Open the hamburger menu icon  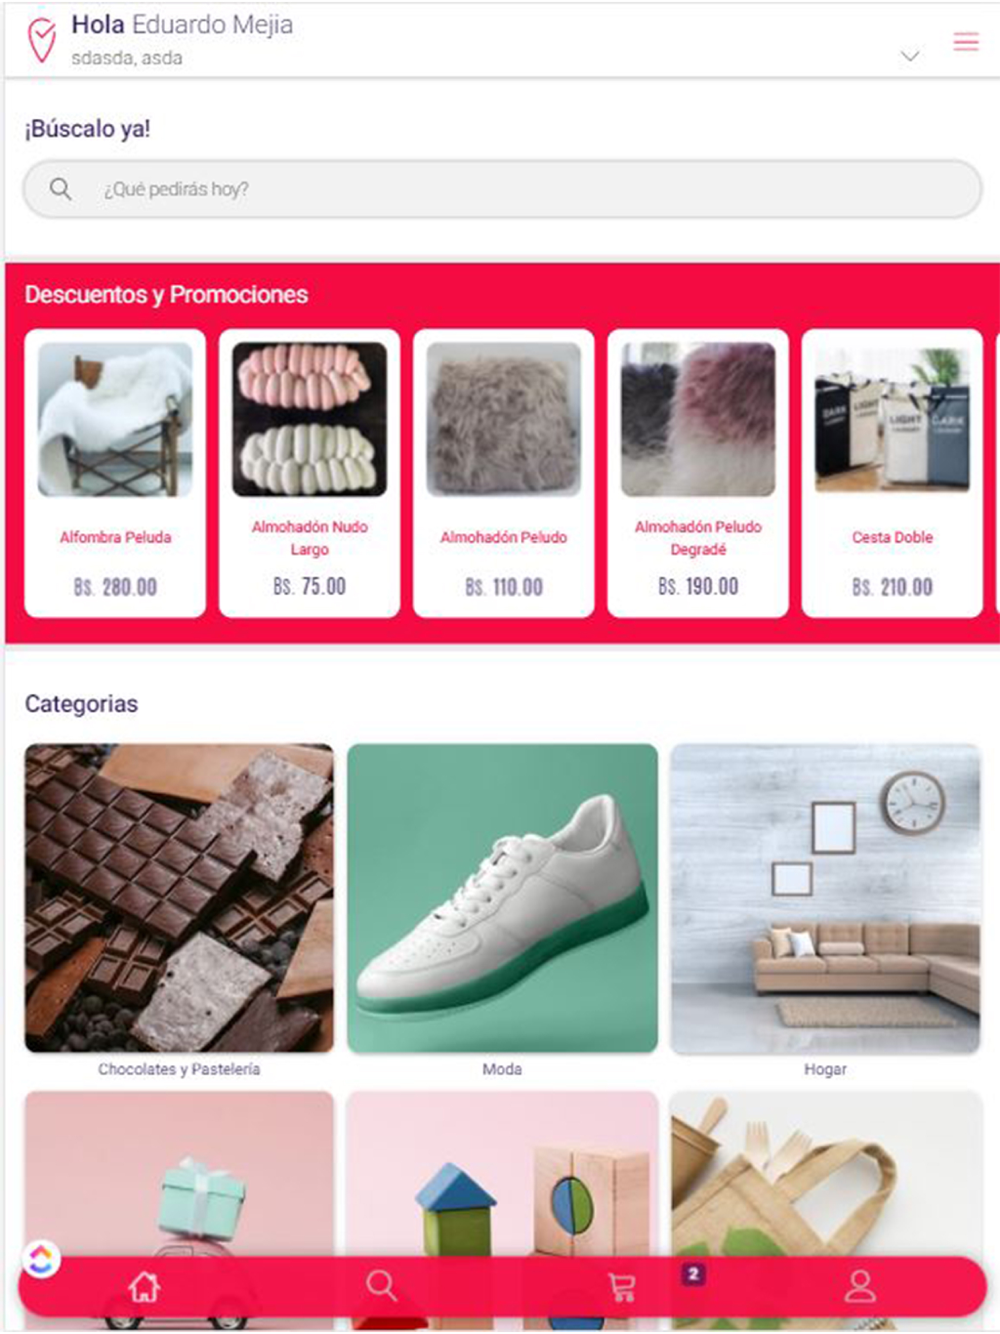tap(965, 41)
